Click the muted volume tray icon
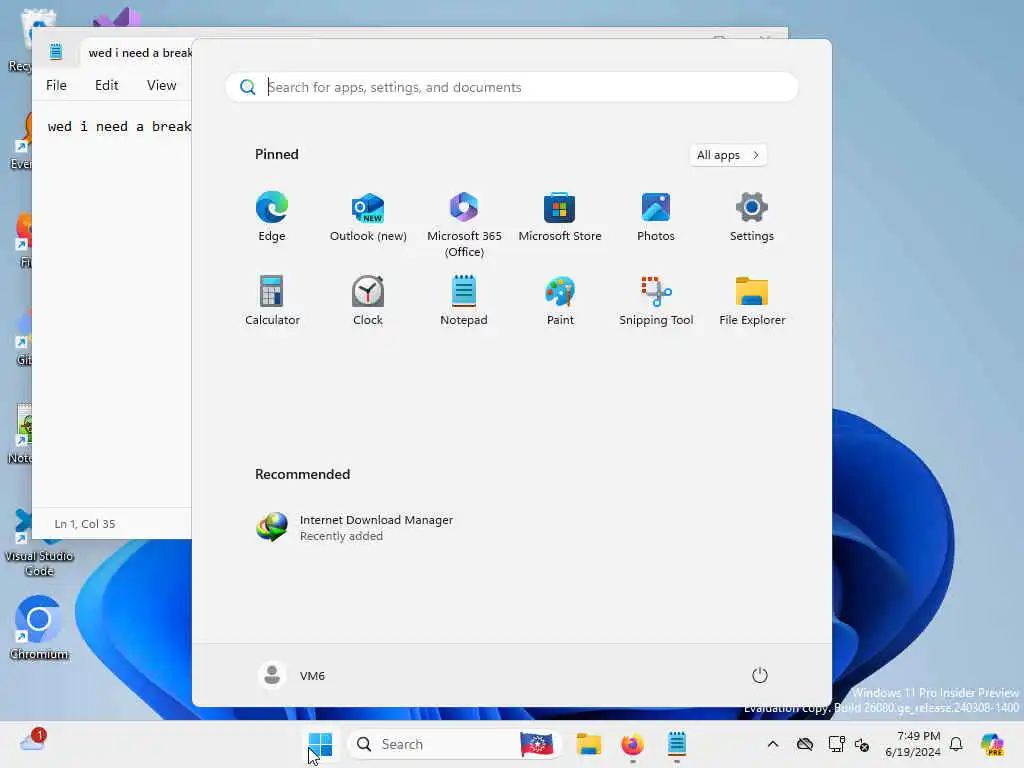1024x768 pixels. point(861,744)
